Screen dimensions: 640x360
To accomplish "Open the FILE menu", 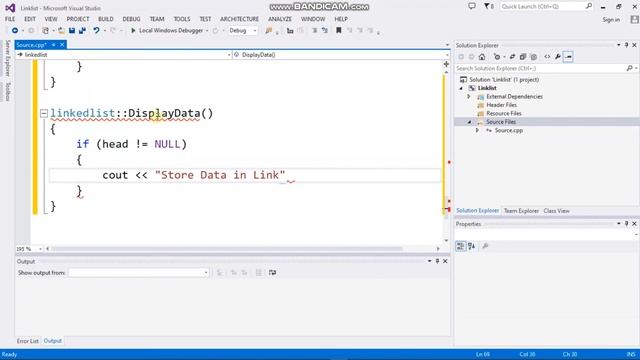I will [x=10, y=19].
